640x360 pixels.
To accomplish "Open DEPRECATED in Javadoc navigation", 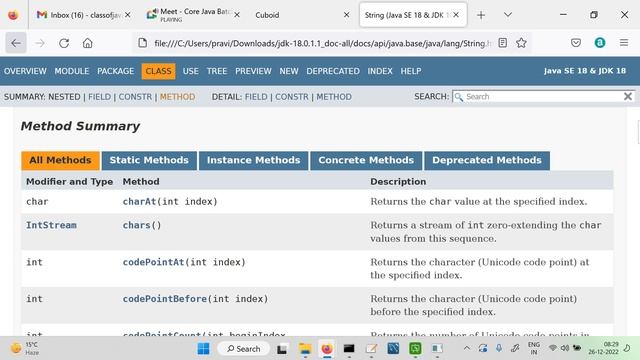I will click(333, 71).
